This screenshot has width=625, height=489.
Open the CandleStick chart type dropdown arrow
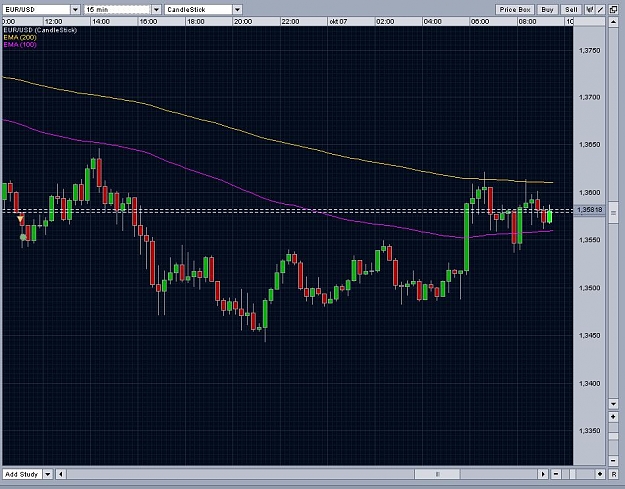tap(237, 10)
